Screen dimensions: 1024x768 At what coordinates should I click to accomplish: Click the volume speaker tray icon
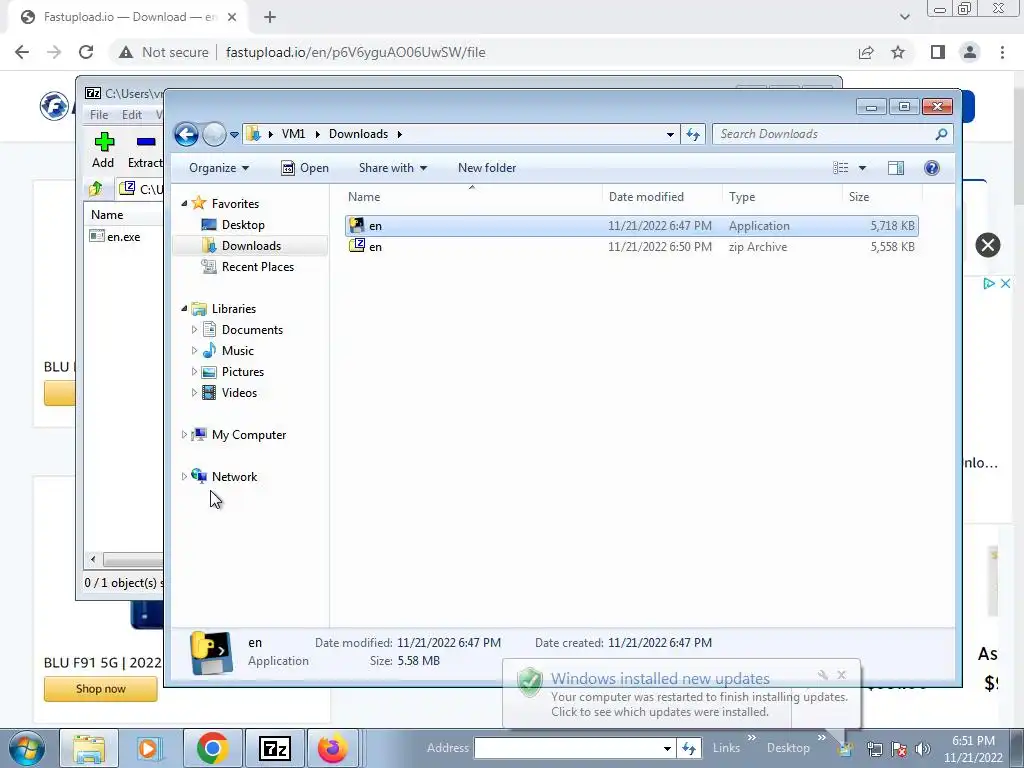click(x=922, y=749)
